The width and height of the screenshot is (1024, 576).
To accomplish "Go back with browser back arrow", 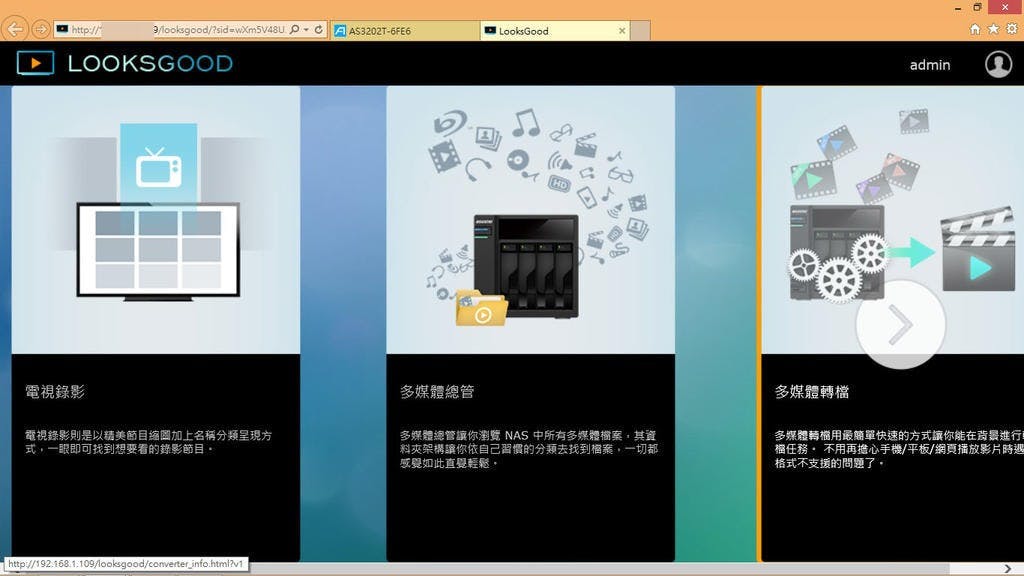I will pyautogui.click(x=15, y=29).
